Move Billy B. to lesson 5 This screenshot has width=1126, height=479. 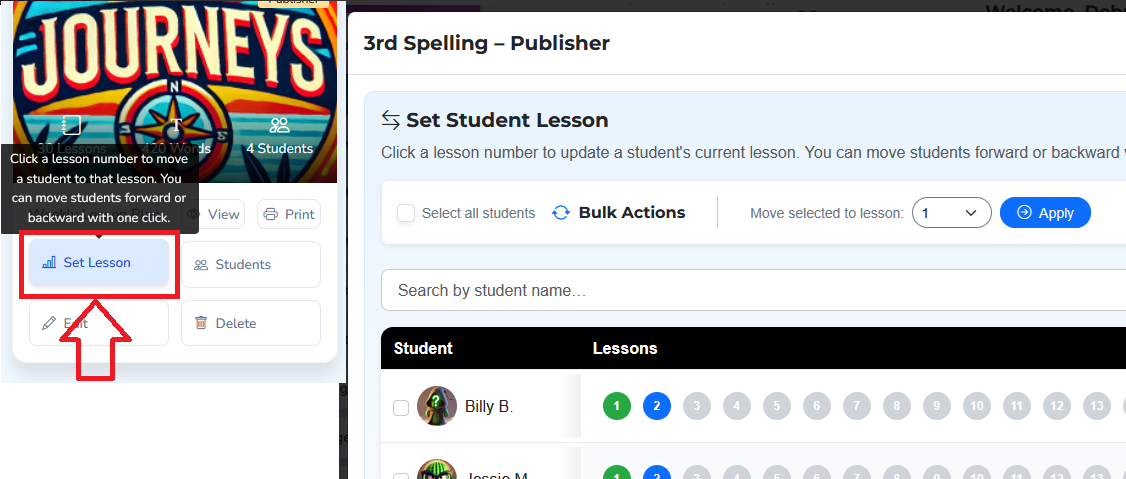tap(777, 406)
